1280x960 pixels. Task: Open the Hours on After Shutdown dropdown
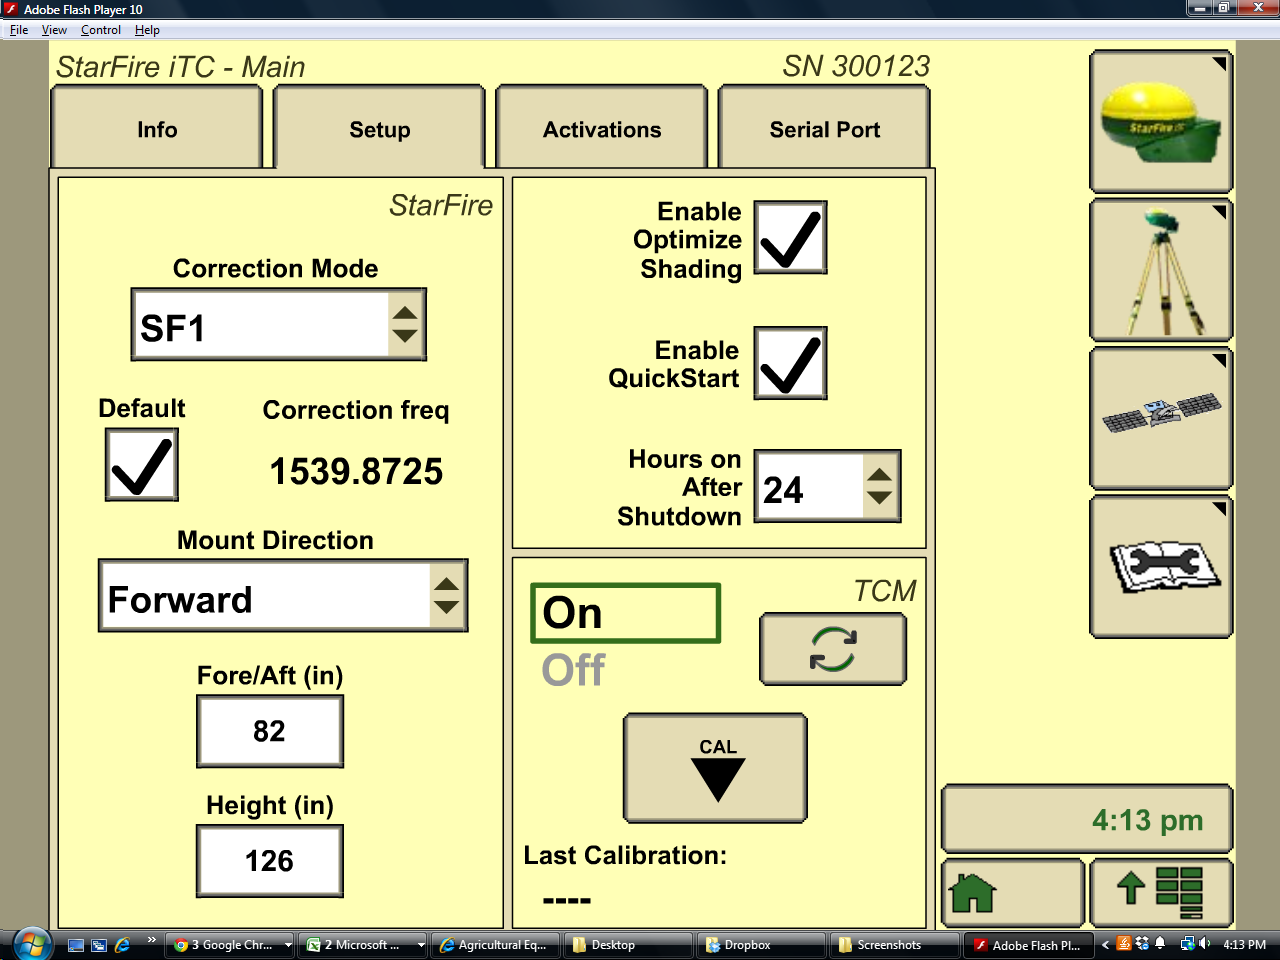(827, 486)
